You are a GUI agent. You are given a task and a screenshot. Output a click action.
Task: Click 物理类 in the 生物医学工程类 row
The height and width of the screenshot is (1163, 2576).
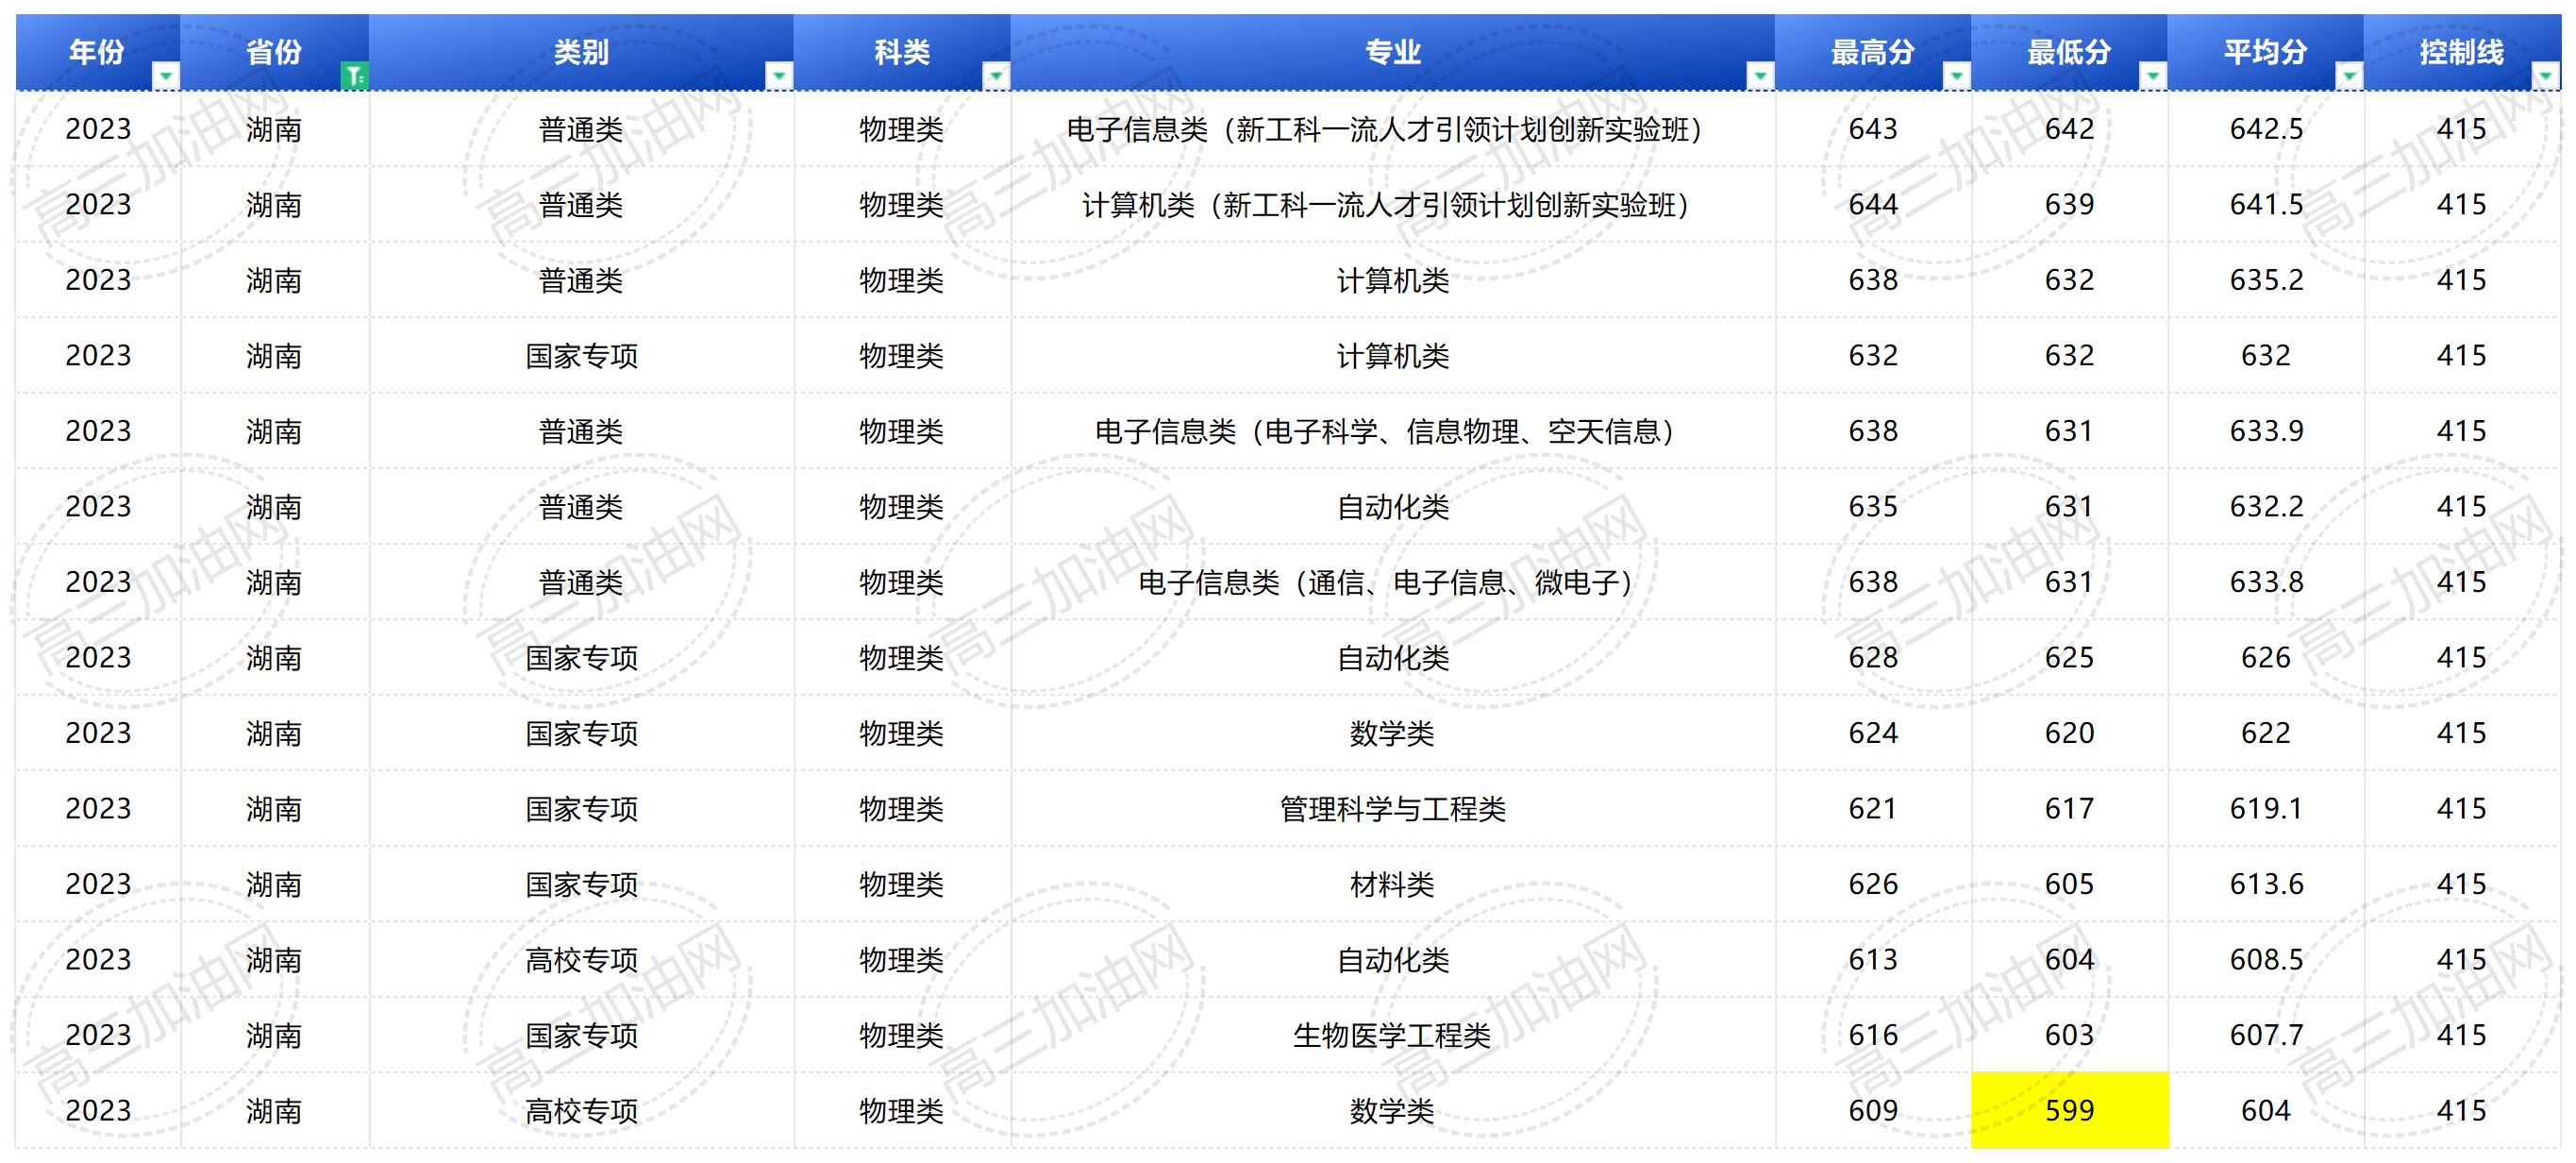tap(902, 1036)
